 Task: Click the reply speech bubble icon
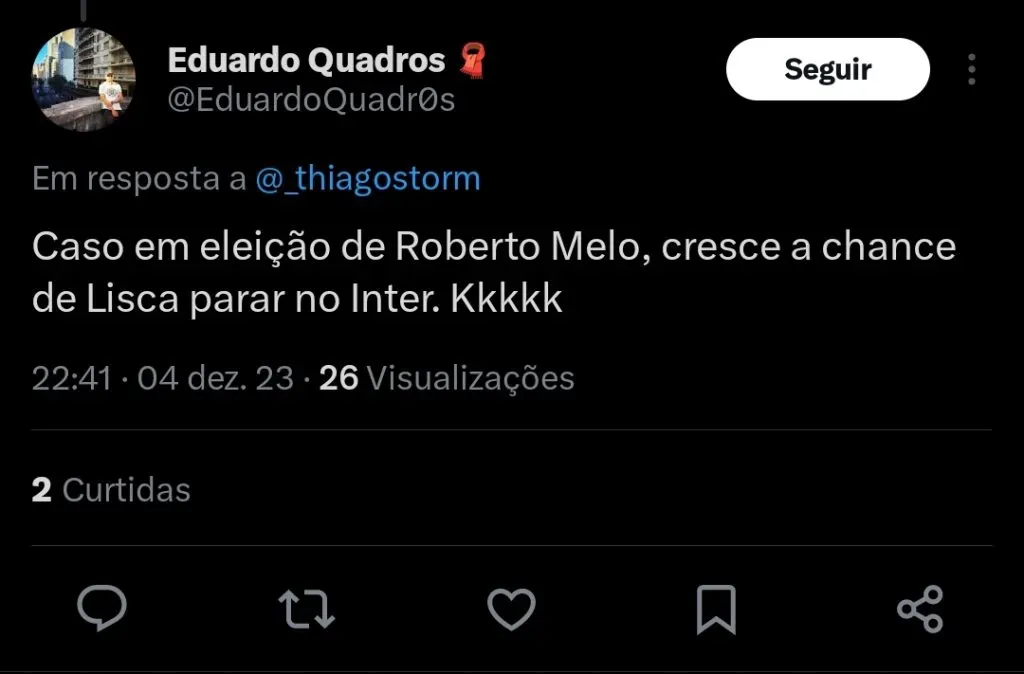click(x=102, y=608)
